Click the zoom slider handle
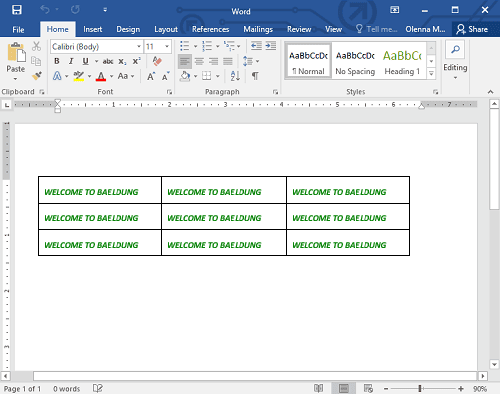 pos(420,388)
